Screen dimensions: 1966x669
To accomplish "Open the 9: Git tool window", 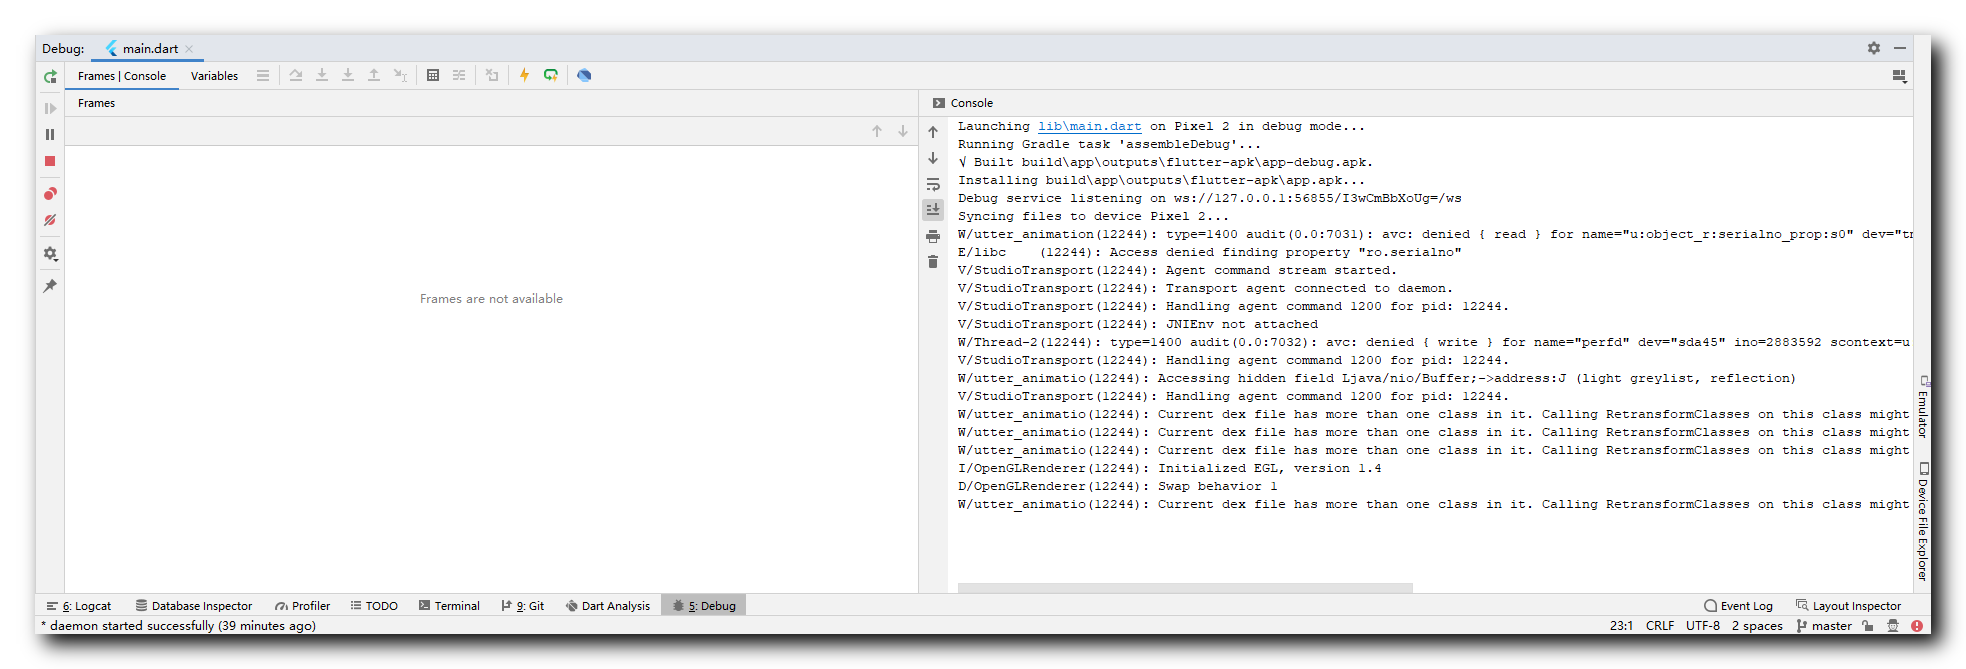I will (523, 606).
